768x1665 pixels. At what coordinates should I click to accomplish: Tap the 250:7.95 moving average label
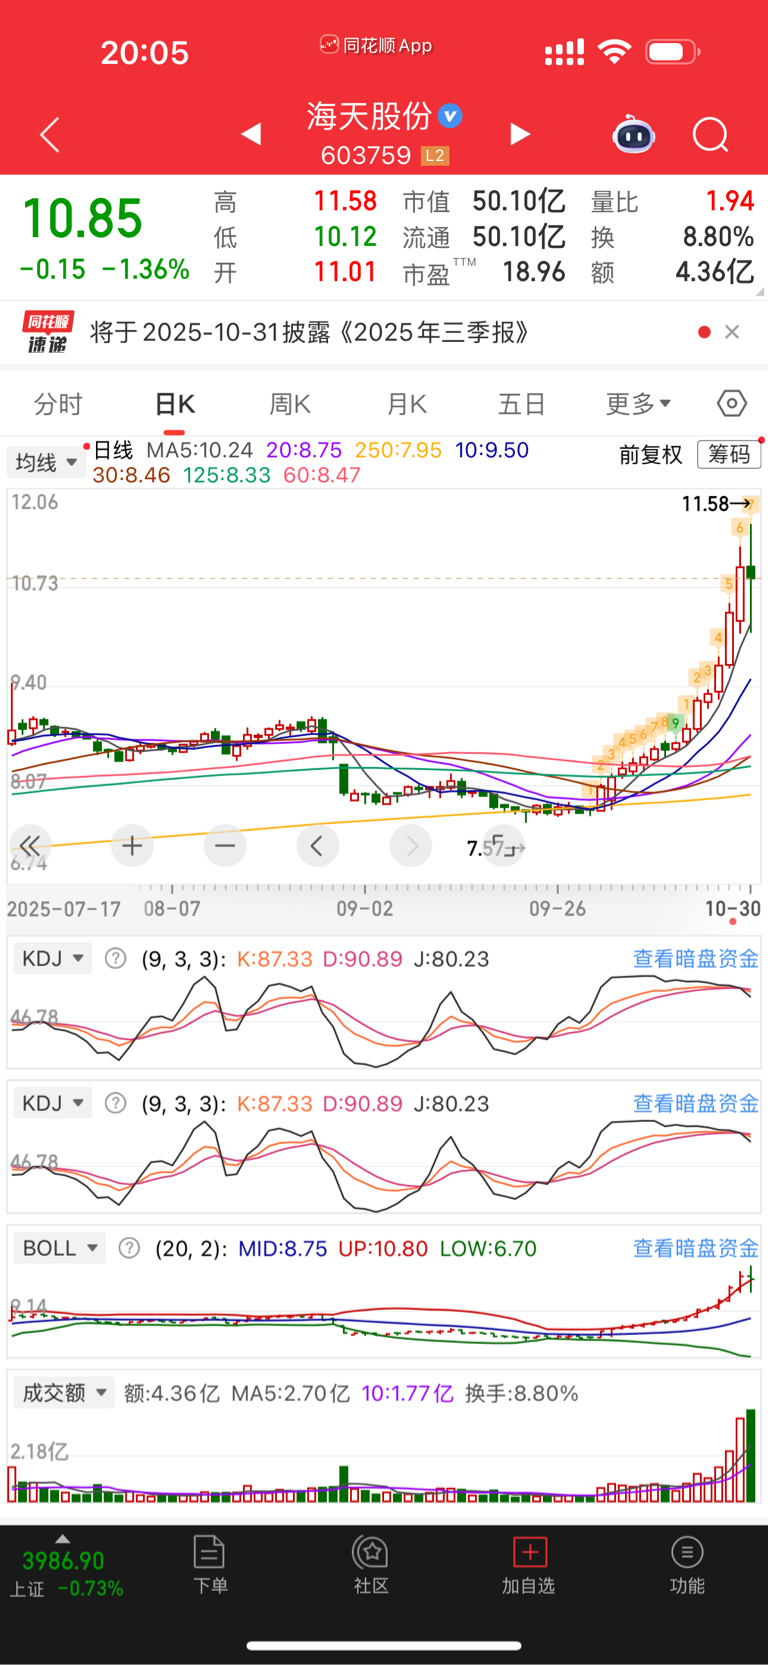point(398,450)
